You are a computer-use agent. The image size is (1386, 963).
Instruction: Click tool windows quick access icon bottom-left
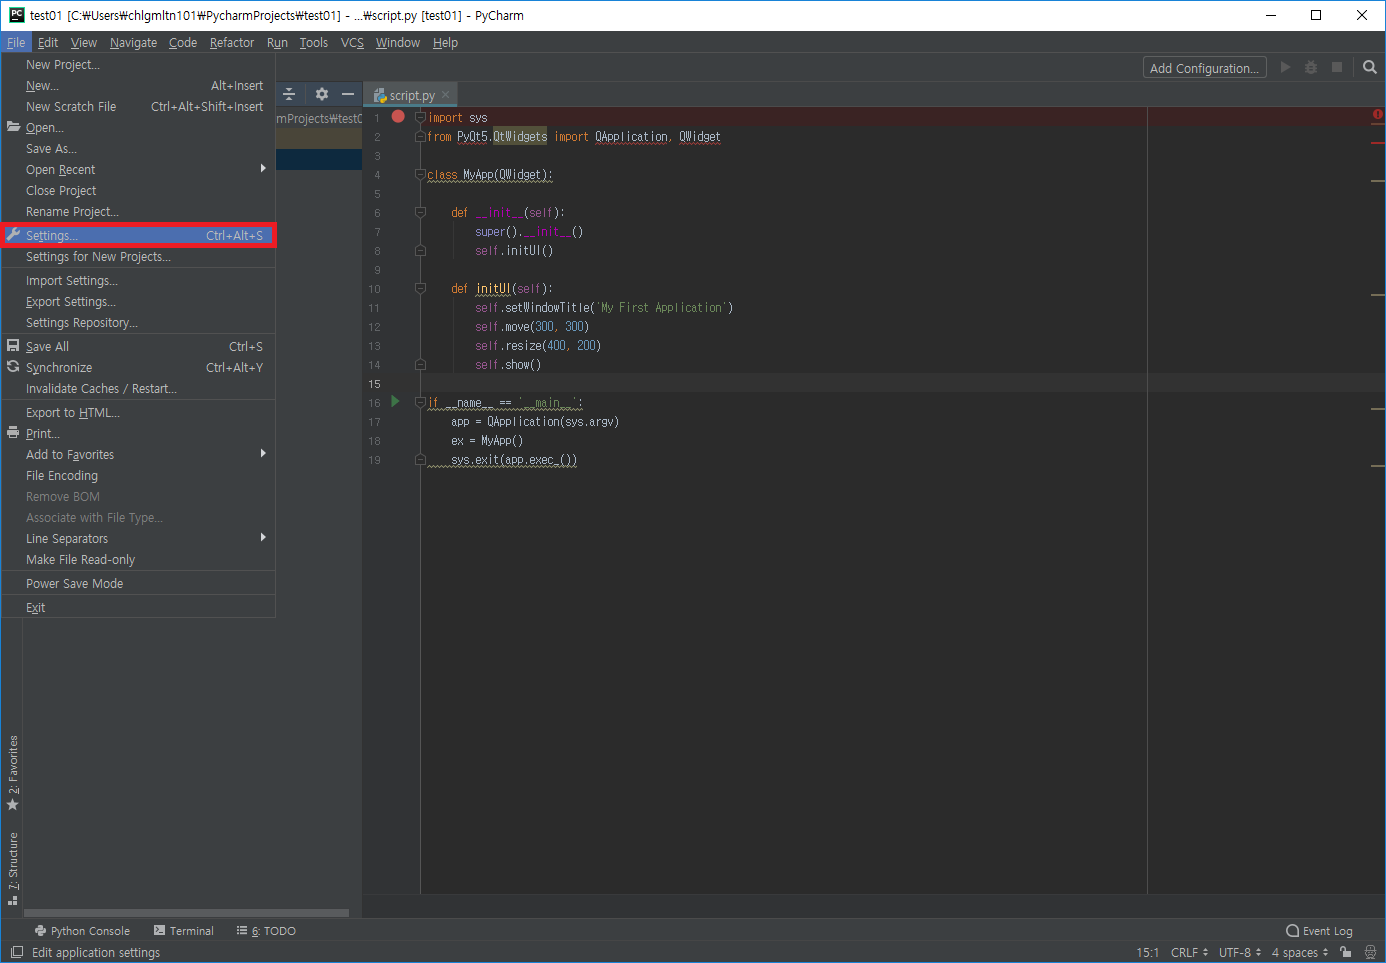point(17,952)
